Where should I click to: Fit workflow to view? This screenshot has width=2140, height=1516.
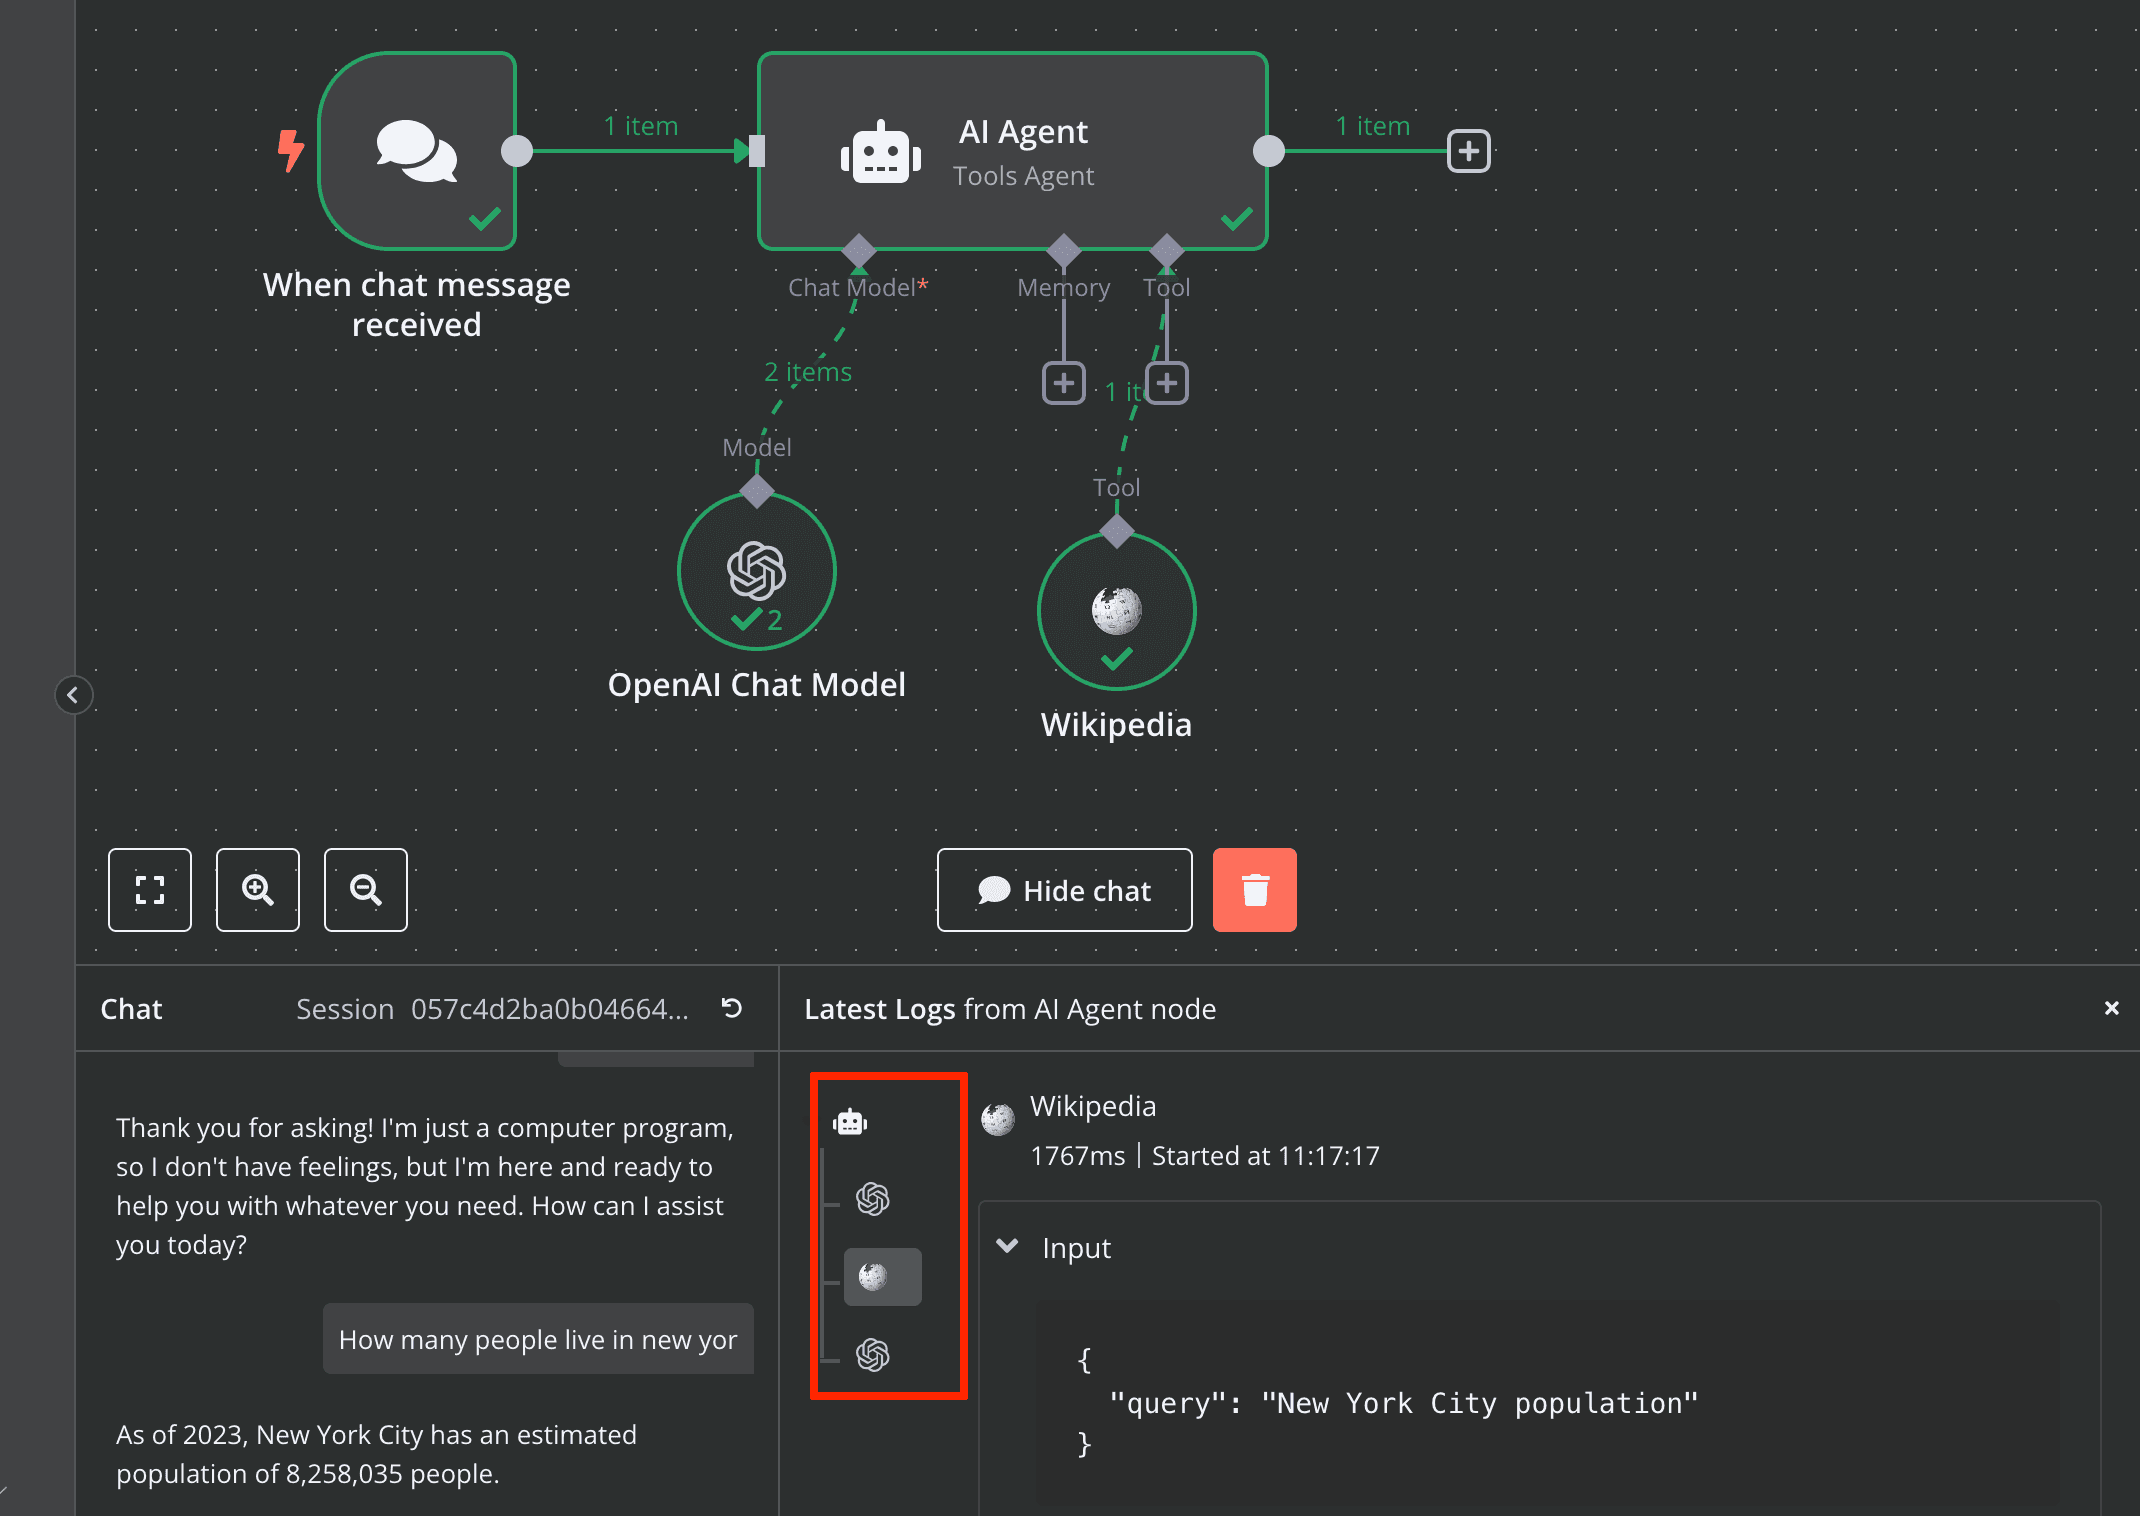point(150,890)
